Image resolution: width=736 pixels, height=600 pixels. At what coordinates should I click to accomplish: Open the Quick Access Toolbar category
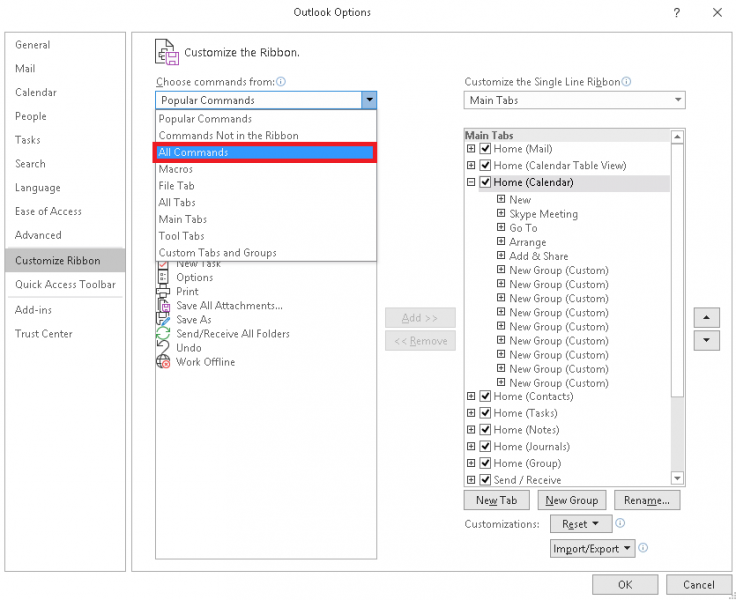coord(65,285)
